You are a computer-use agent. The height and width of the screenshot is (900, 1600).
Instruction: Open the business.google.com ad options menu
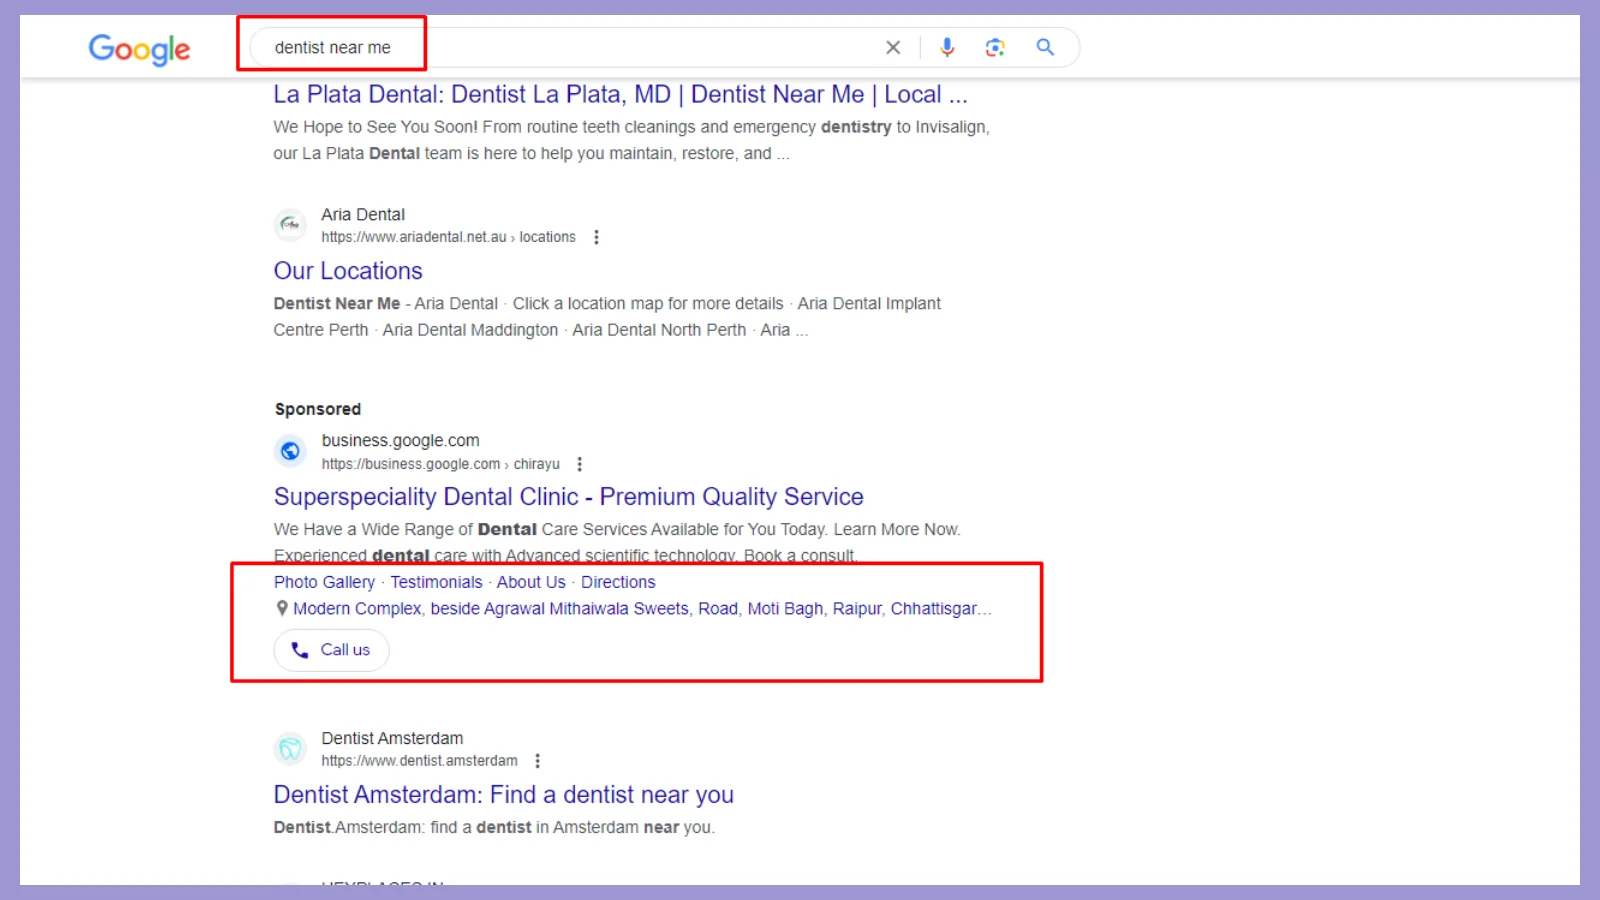click(x=580, y=464)
